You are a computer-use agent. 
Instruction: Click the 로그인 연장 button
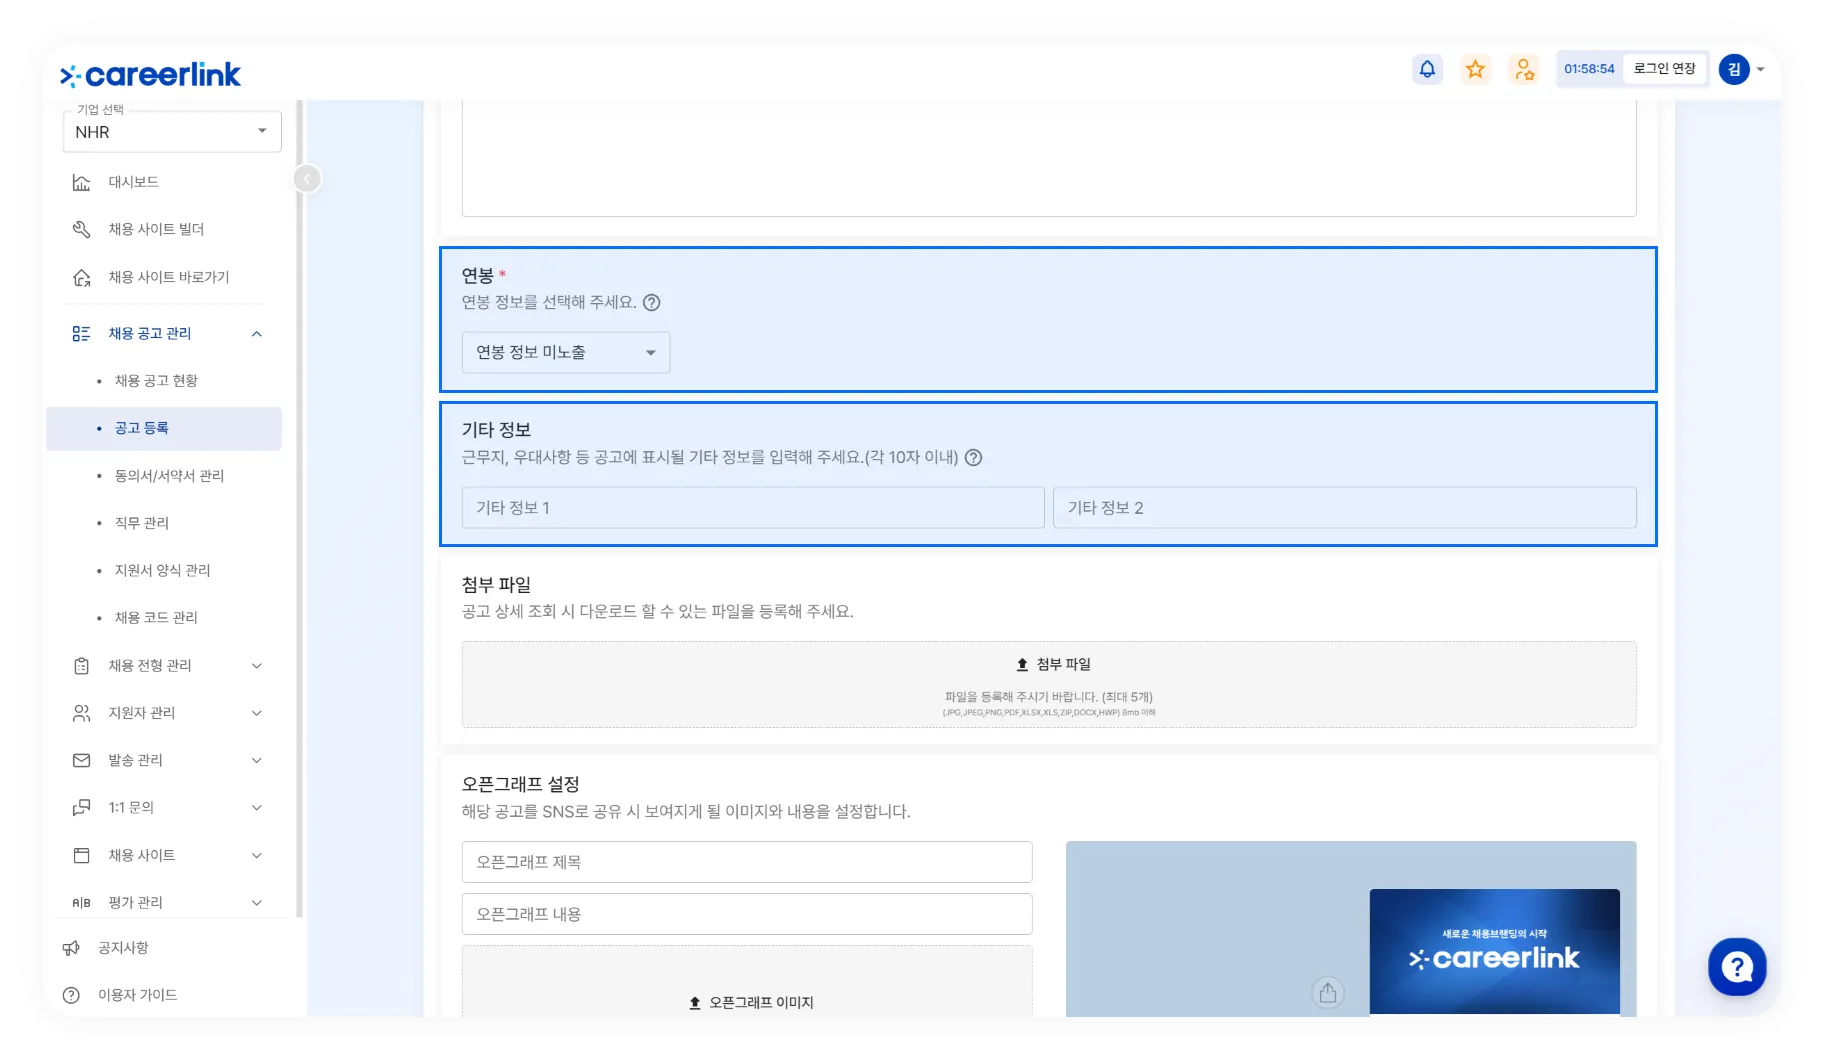[1664, 69]
